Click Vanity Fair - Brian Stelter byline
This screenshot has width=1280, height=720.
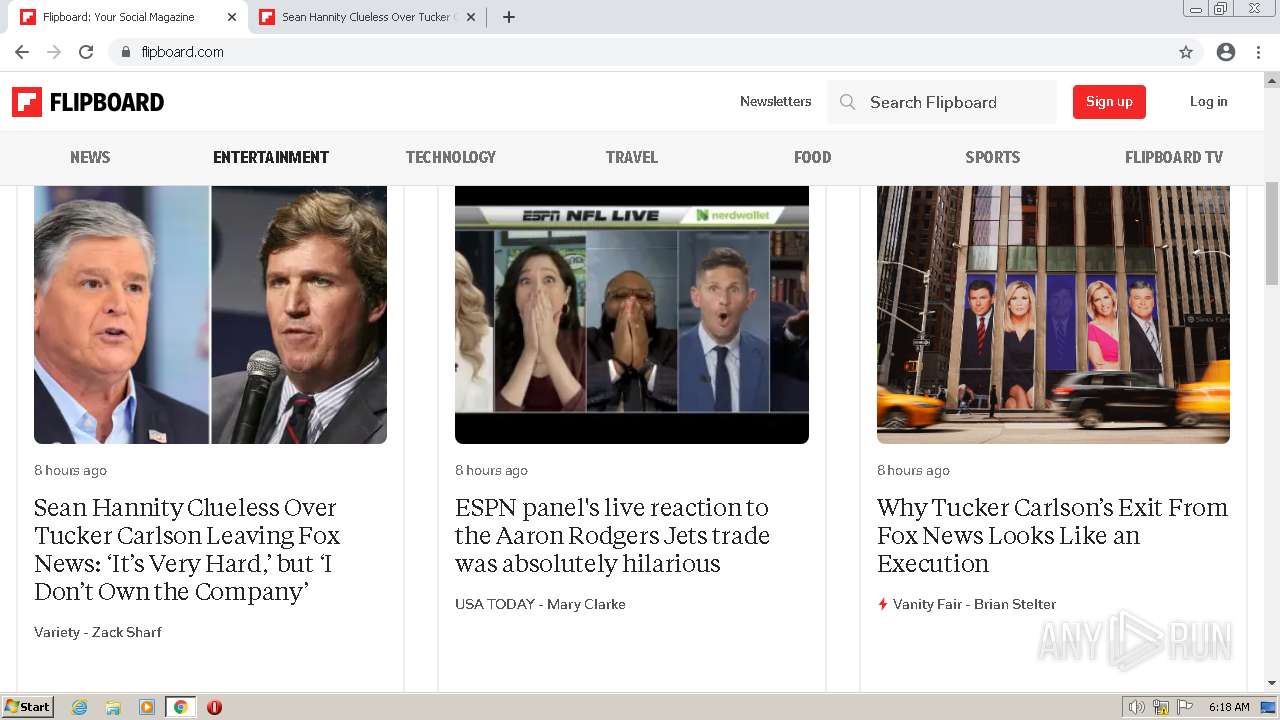tap(974, 604)
